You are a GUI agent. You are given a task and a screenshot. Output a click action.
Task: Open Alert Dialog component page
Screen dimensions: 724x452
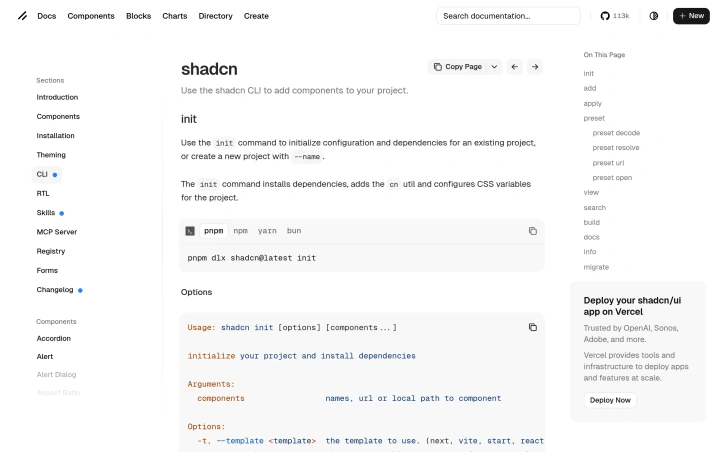[56, 374]
